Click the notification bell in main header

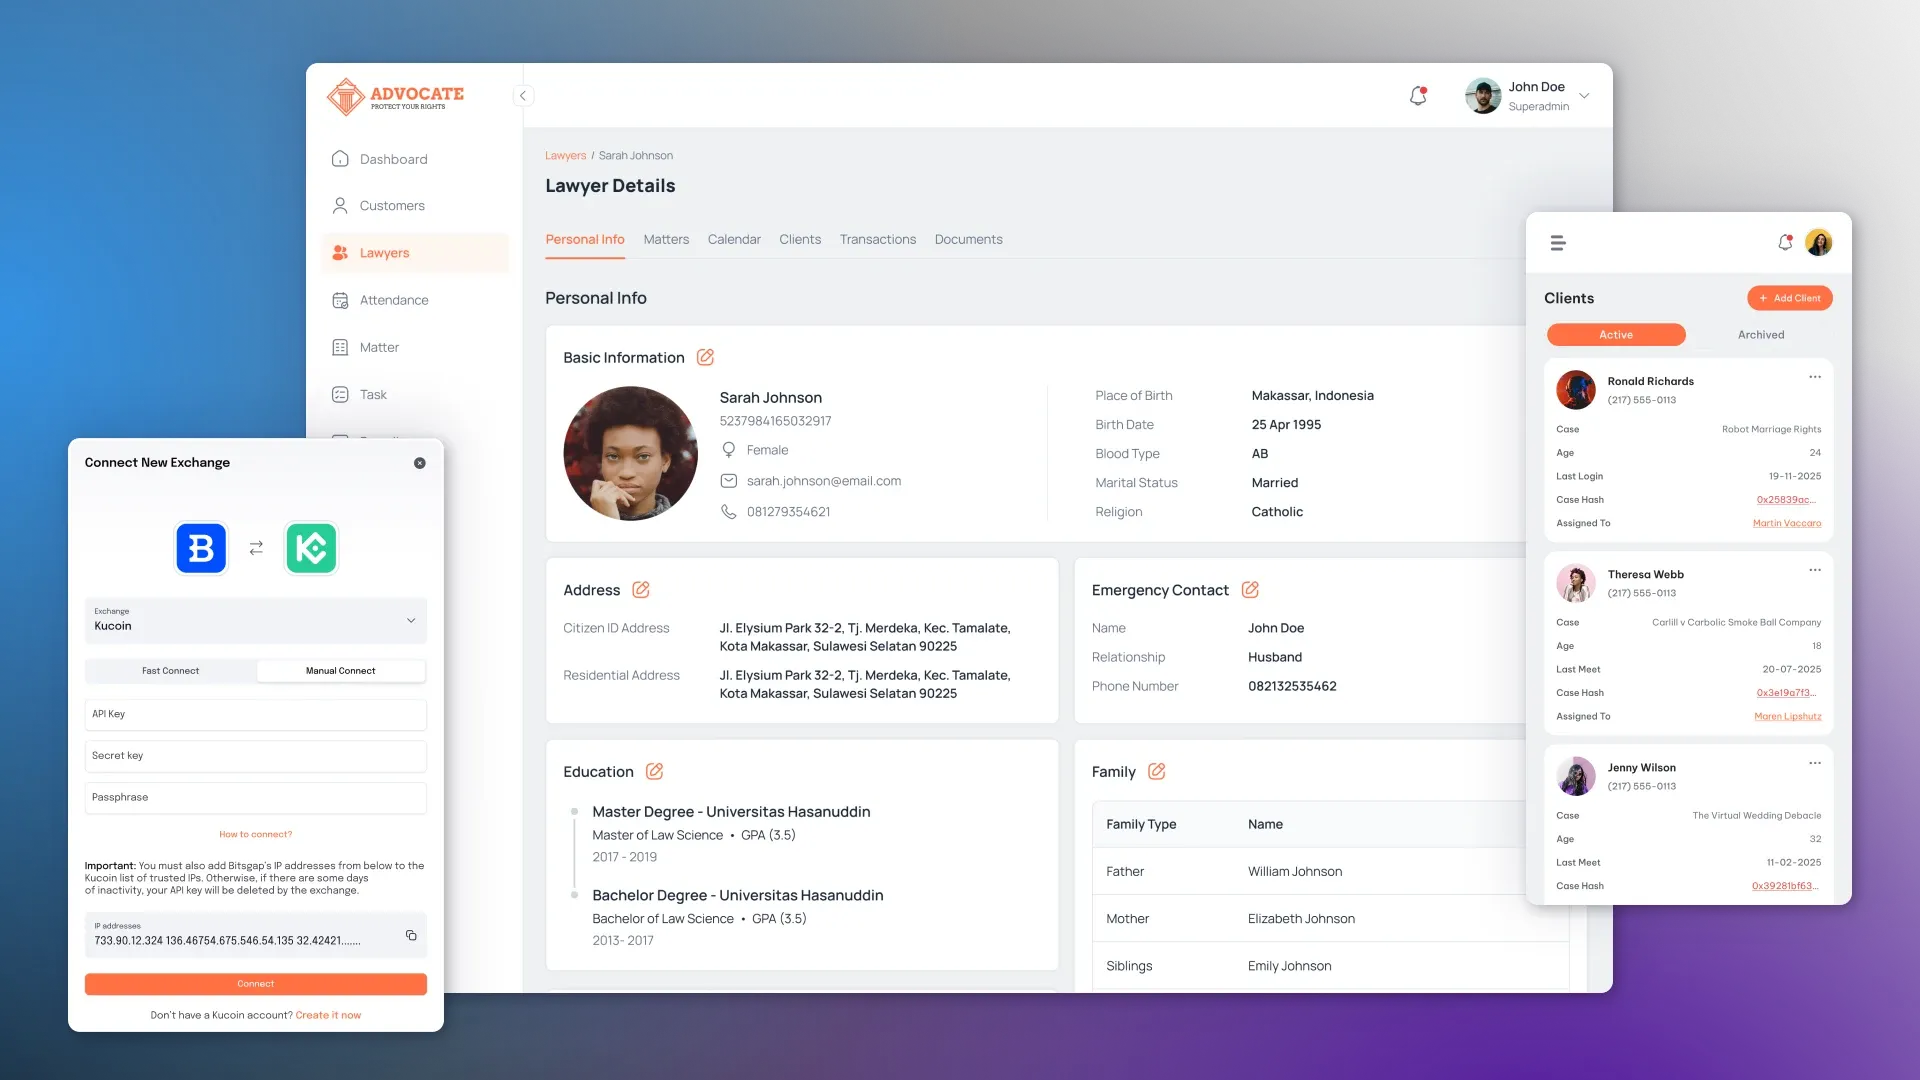[x=1417, y=96]
